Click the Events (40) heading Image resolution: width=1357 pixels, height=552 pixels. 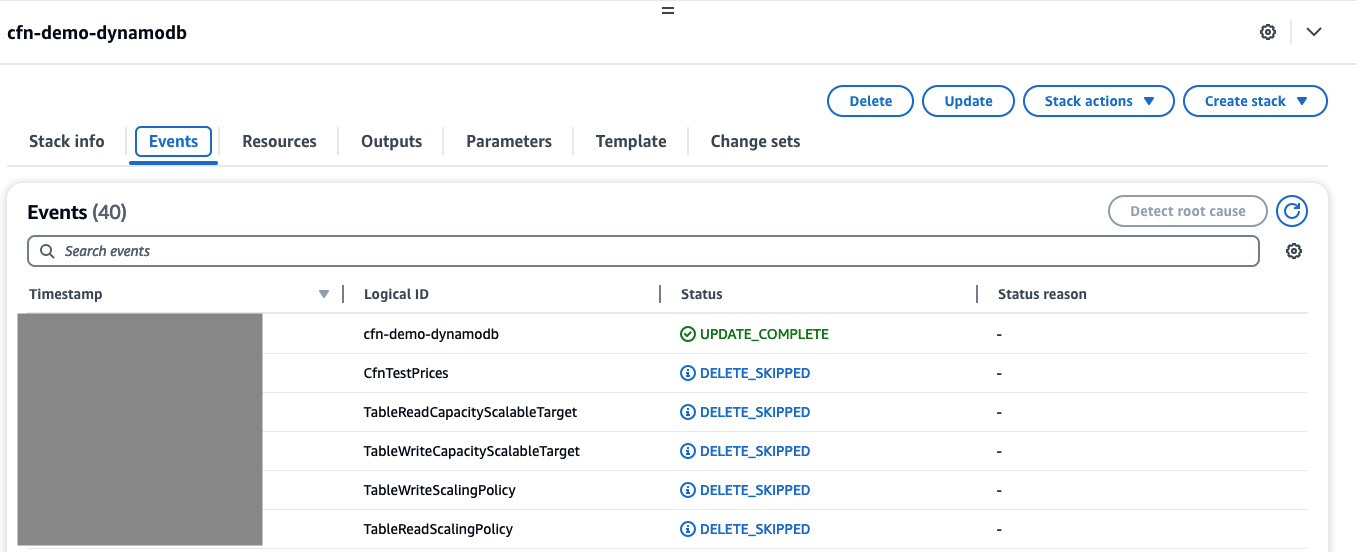coord(77,212)
